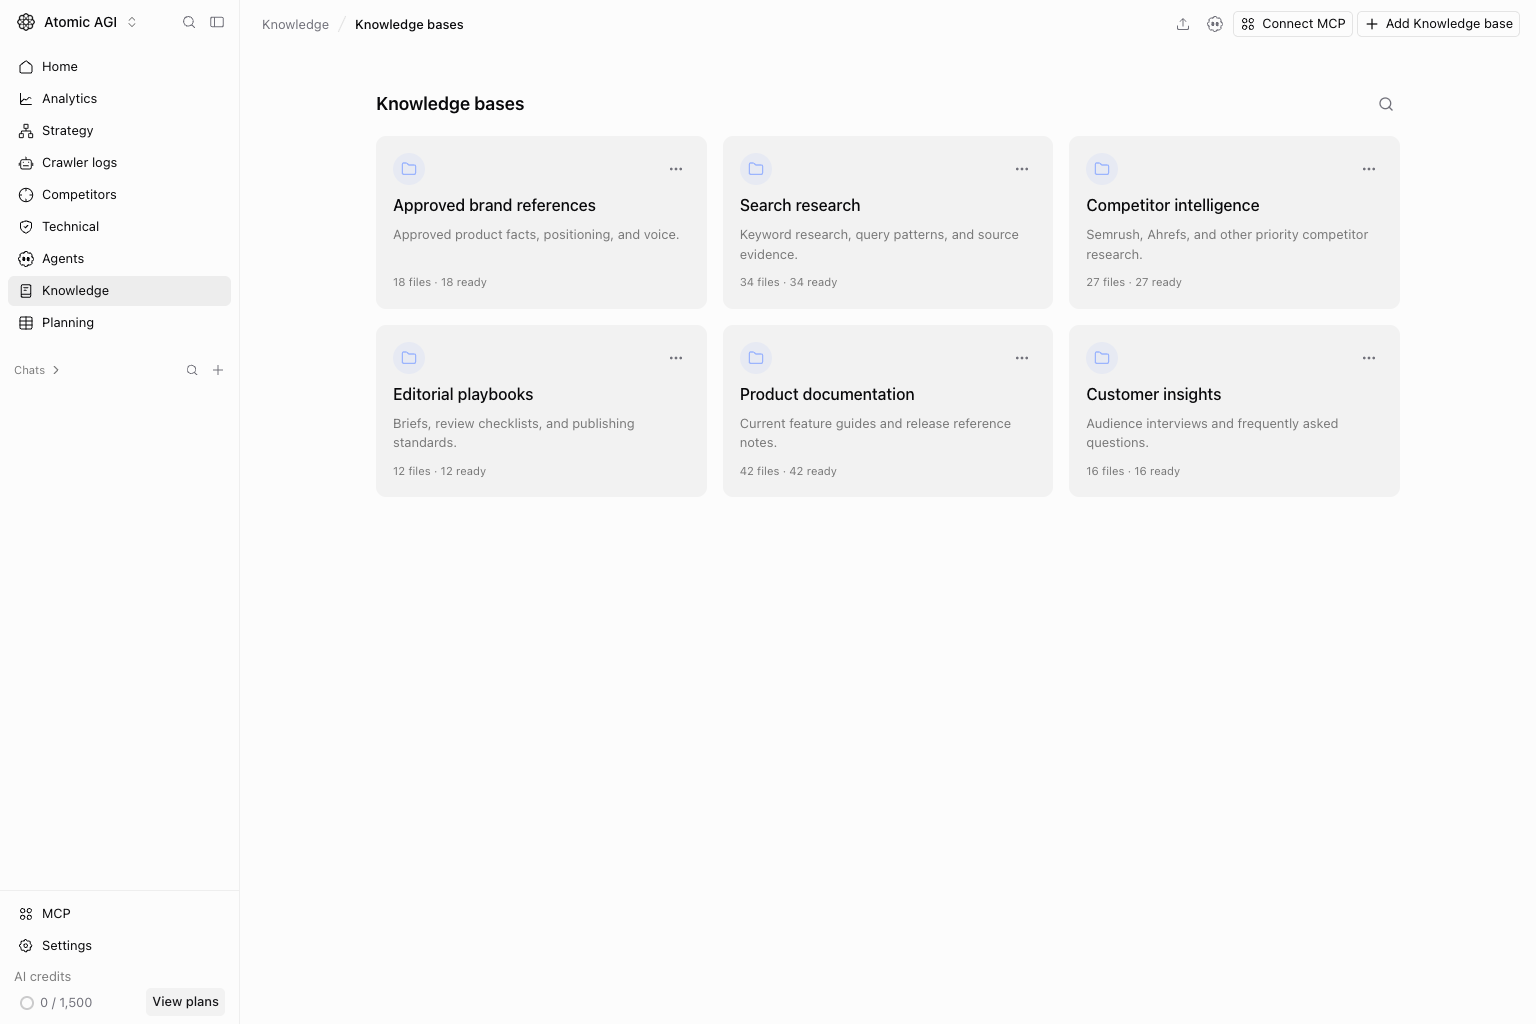Click the share/export icon in header
The height and width of the screenshot is (1024, 1536).
pyautogui.click(x=1183, y=24)
